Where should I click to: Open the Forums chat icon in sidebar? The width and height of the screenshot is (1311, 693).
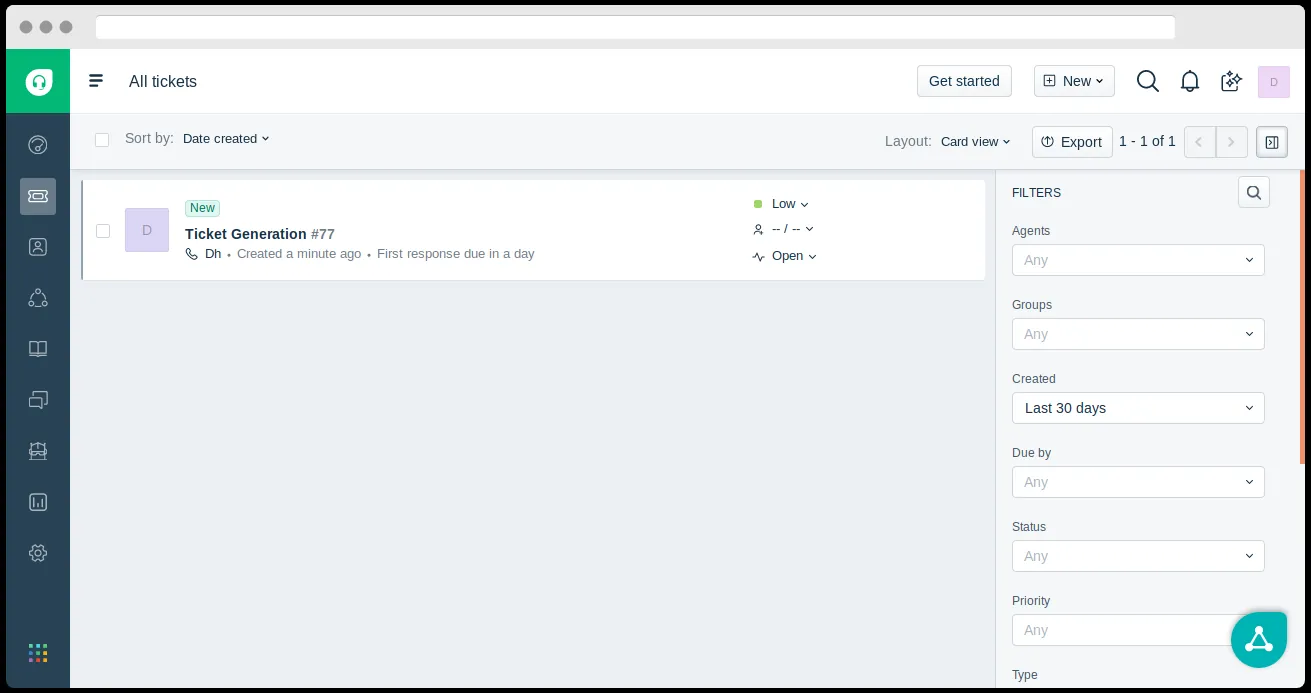38,400
